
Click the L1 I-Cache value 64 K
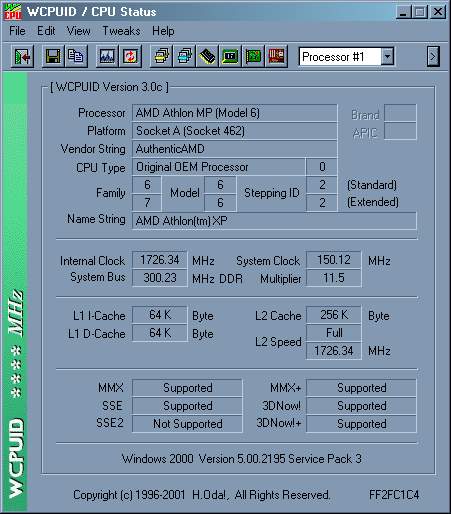coord(160,315)
